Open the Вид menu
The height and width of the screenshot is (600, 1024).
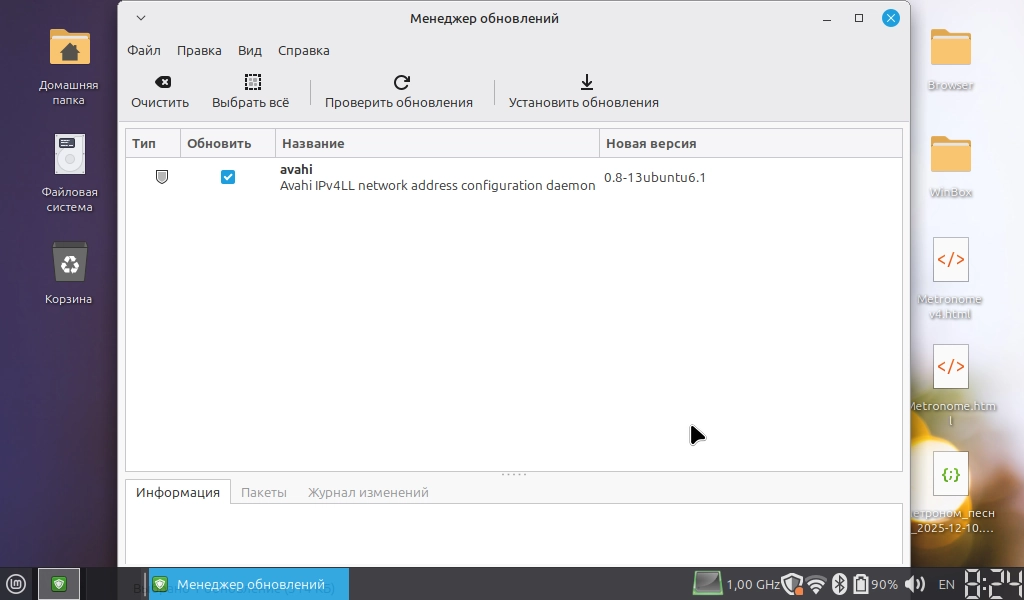[x=249, y=50]
